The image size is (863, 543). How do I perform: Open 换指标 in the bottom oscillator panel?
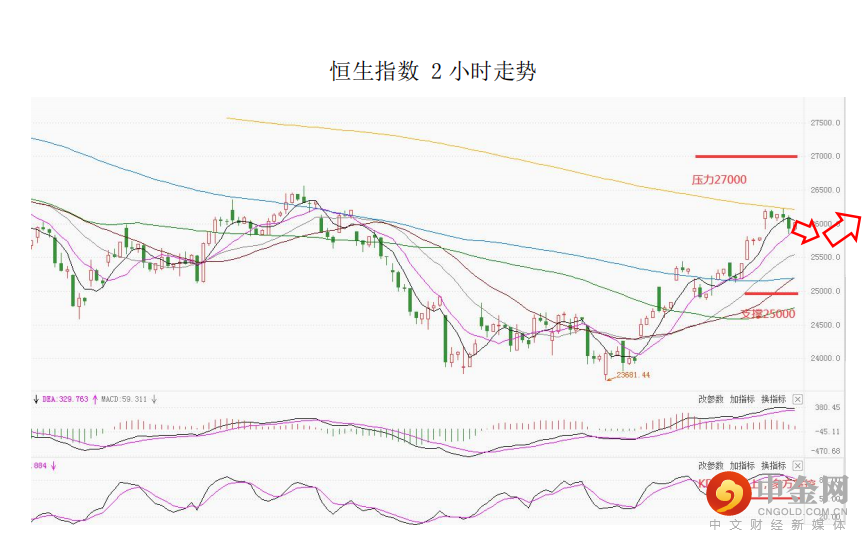pyautogui.click(x=773, y=466)
